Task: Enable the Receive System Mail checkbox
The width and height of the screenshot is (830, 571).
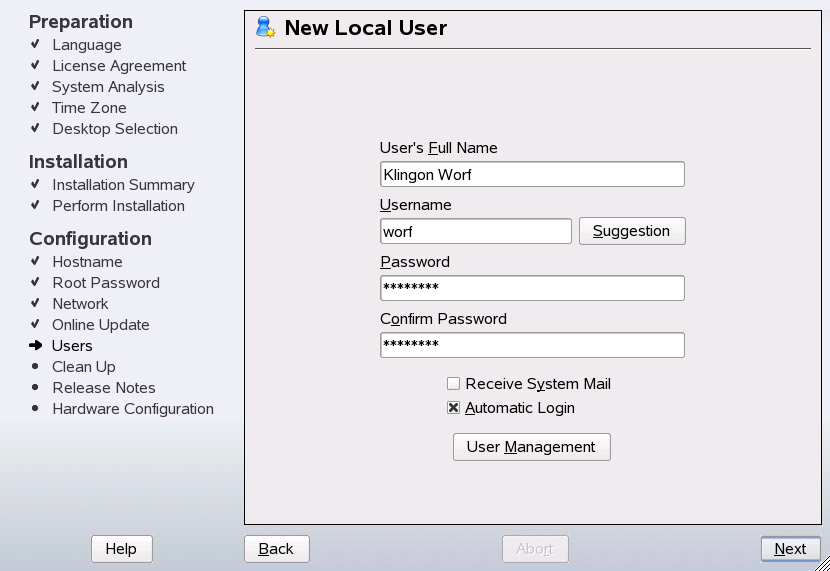Action: tap(454, 384)
